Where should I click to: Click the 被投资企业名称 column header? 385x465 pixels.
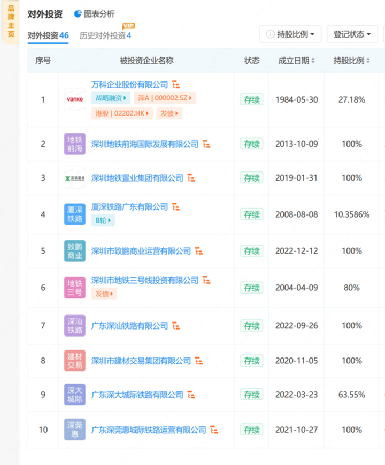coord(147,60)
